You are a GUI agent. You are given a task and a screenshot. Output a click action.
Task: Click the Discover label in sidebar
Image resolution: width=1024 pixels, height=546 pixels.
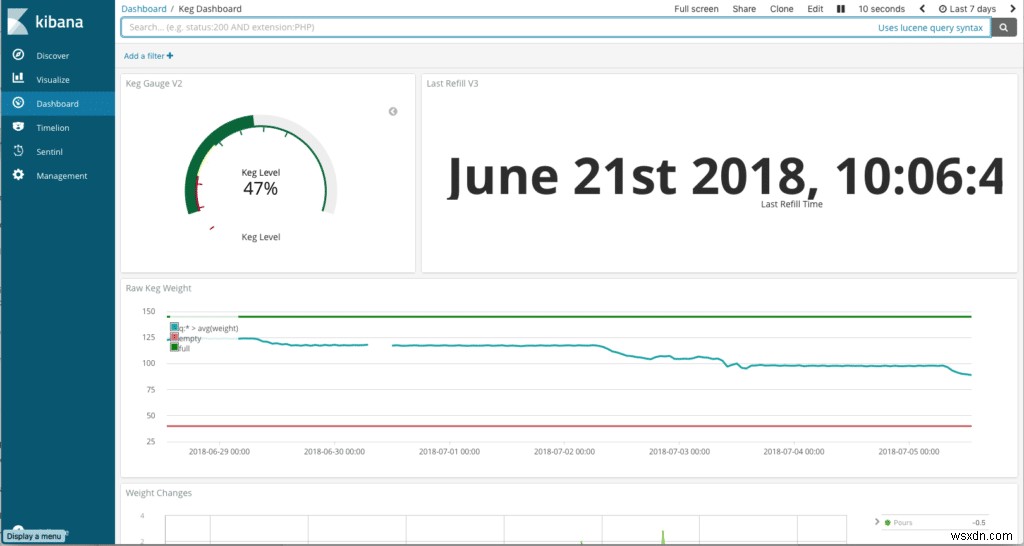pos(53,56)
